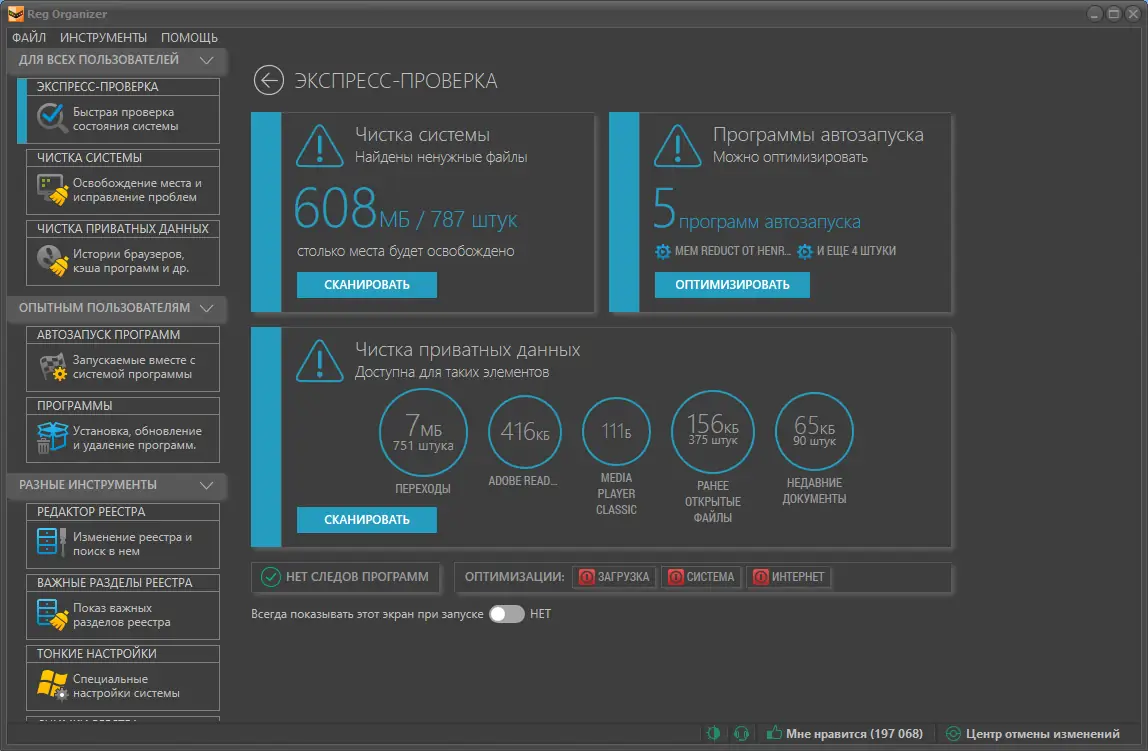Click the 5 программ автозапуска text
1148x751 pixels.
(x=756, y=209)
